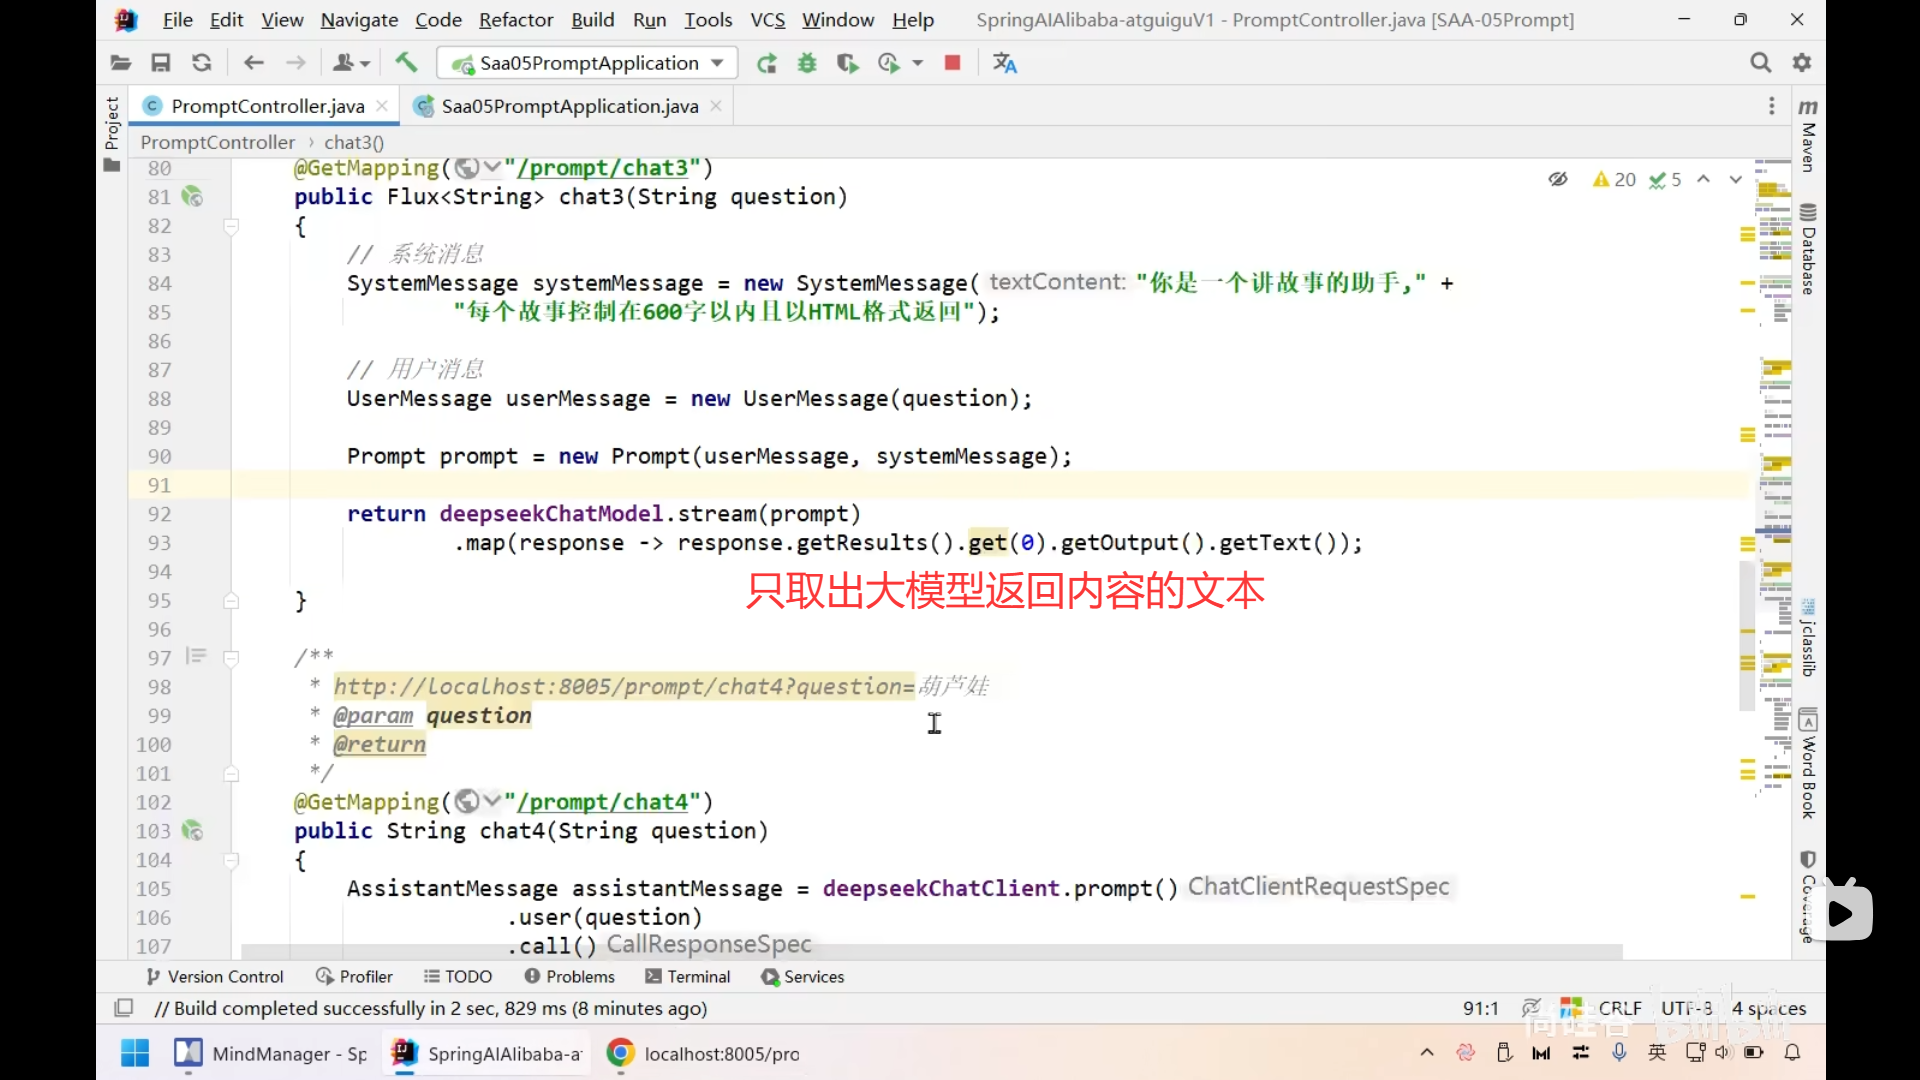This screenshot has width=1920, height=1080.
Task: Click the Build hammer icon
Action: click(406, 63)
